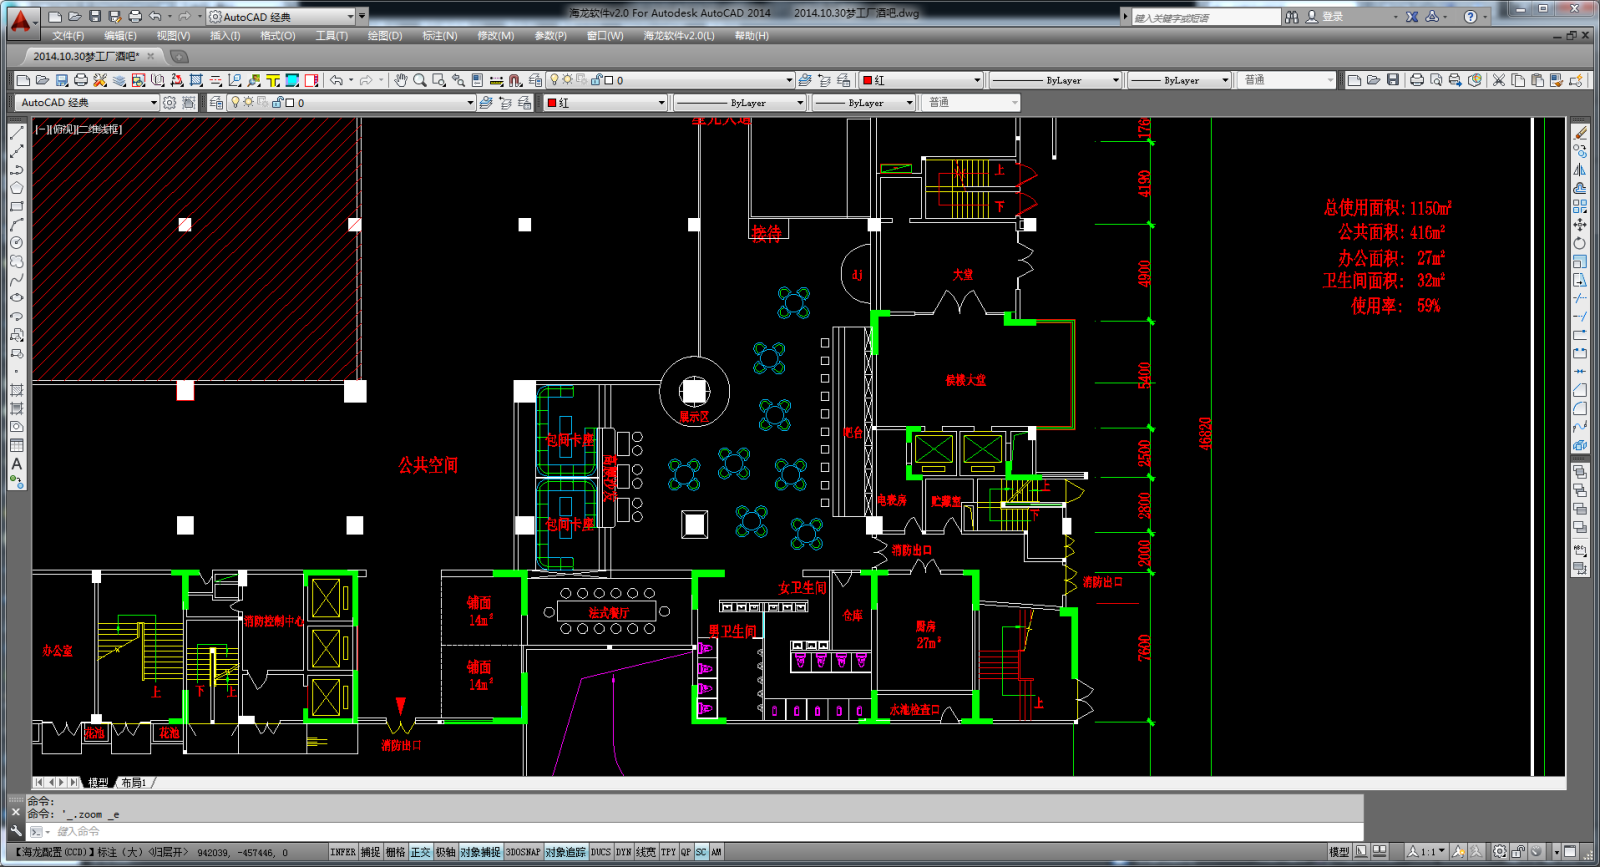Screen dimensions: 1600x867
Task: Select the Rectangle tool in left toolbar
Action: coord(16,206)
